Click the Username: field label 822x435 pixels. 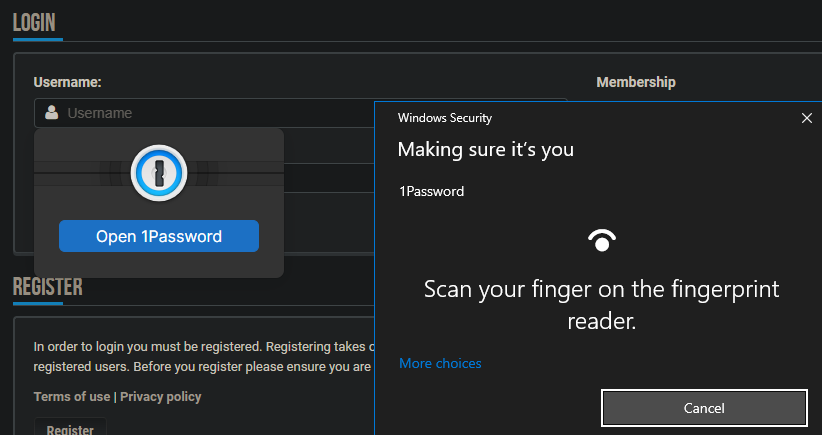[67, 82]
